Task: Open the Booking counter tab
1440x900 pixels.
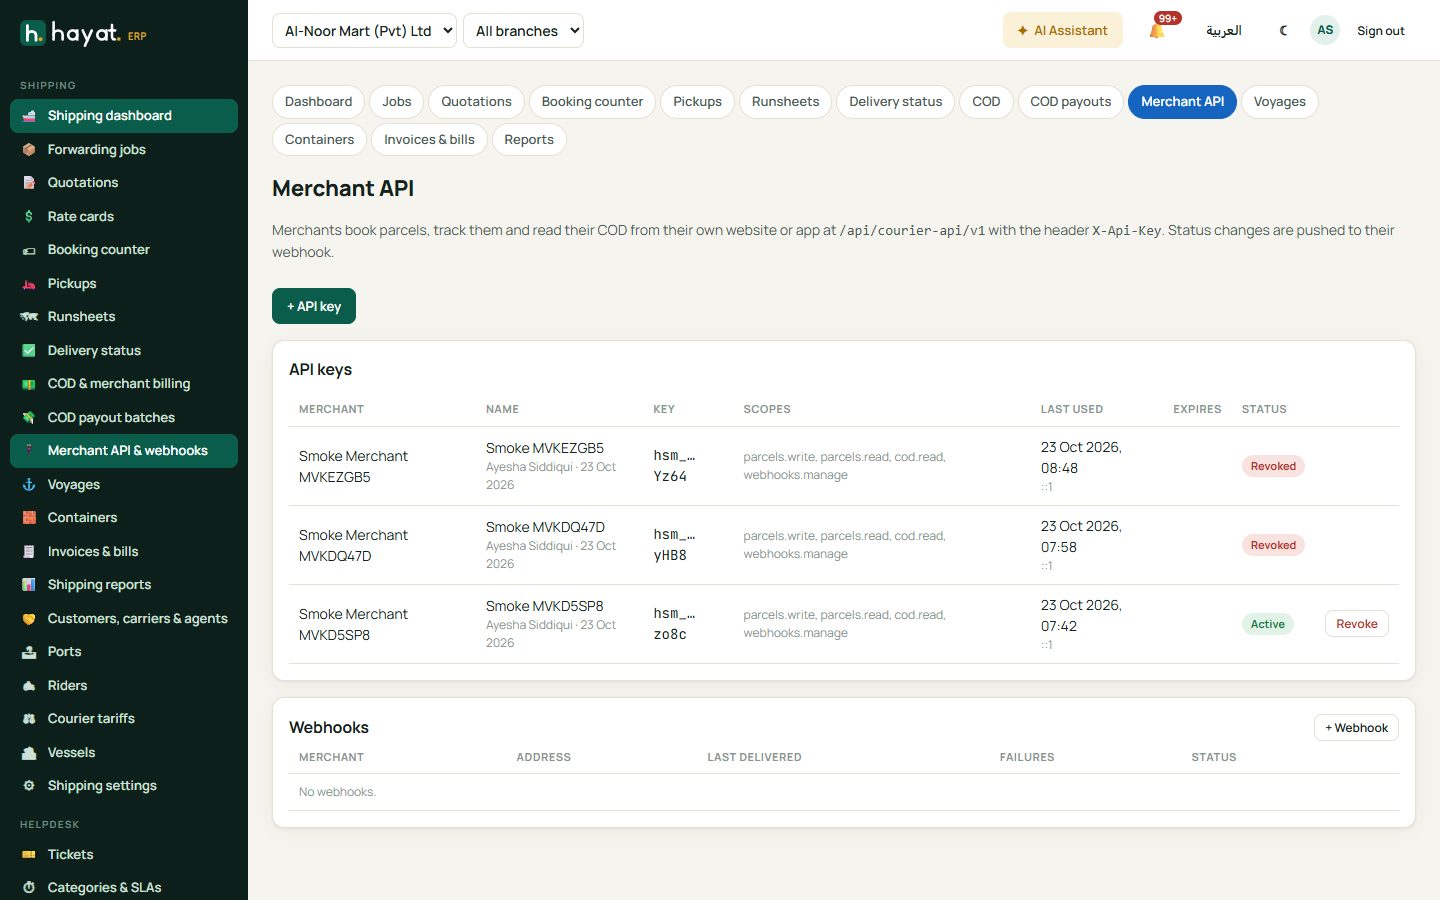Action: pyautogui.click(x=592, y=102)
